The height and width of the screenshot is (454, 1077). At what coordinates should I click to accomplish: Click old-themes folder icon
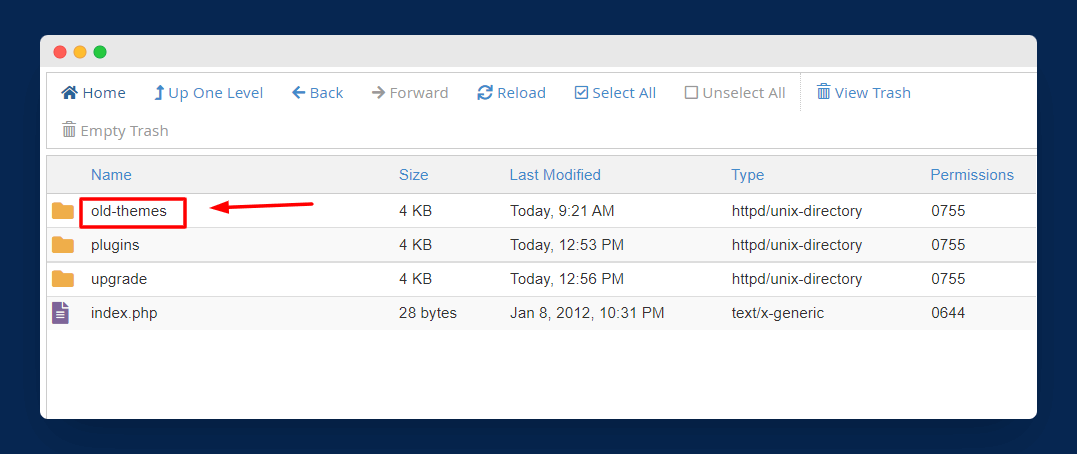(x=63, y=211)
